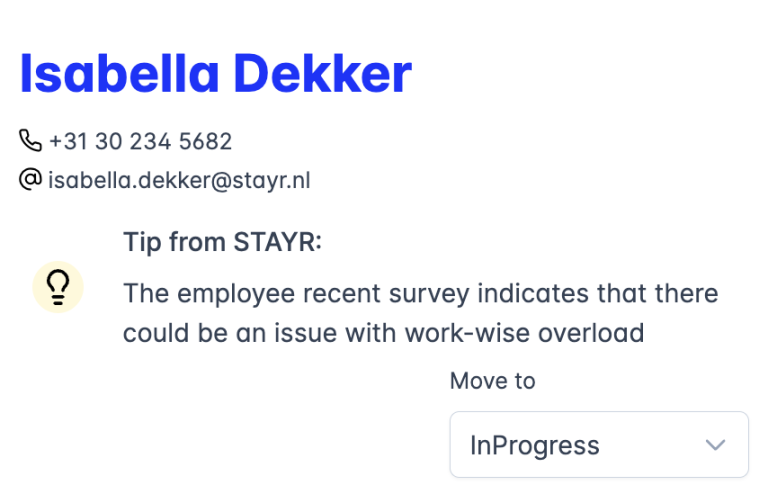768x494 pixels.
Task: Click the chevron arrow in Move to box
Action: click(x=715, y=445)
